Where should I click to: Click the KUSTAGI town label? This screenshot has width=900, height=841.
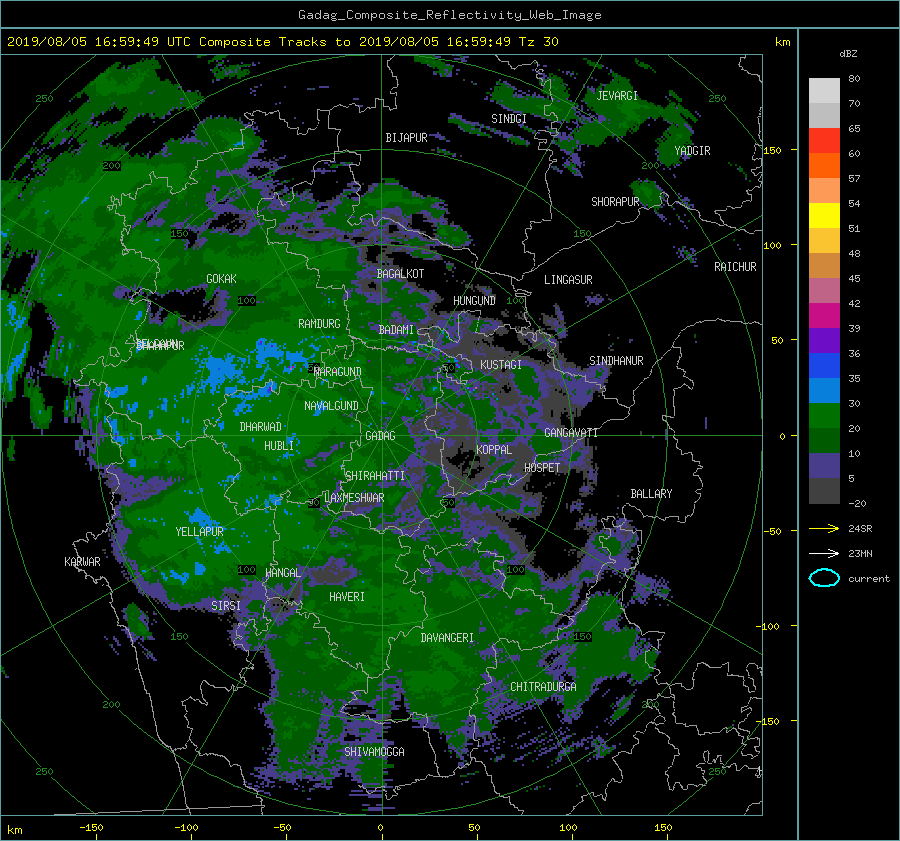pyautogui.click(x=501, y=365)
